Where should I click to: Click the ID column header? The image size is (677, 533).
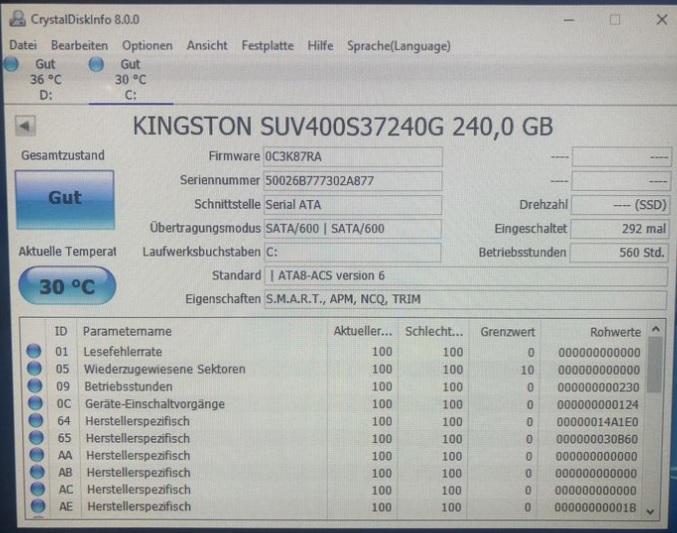(61, 331)
